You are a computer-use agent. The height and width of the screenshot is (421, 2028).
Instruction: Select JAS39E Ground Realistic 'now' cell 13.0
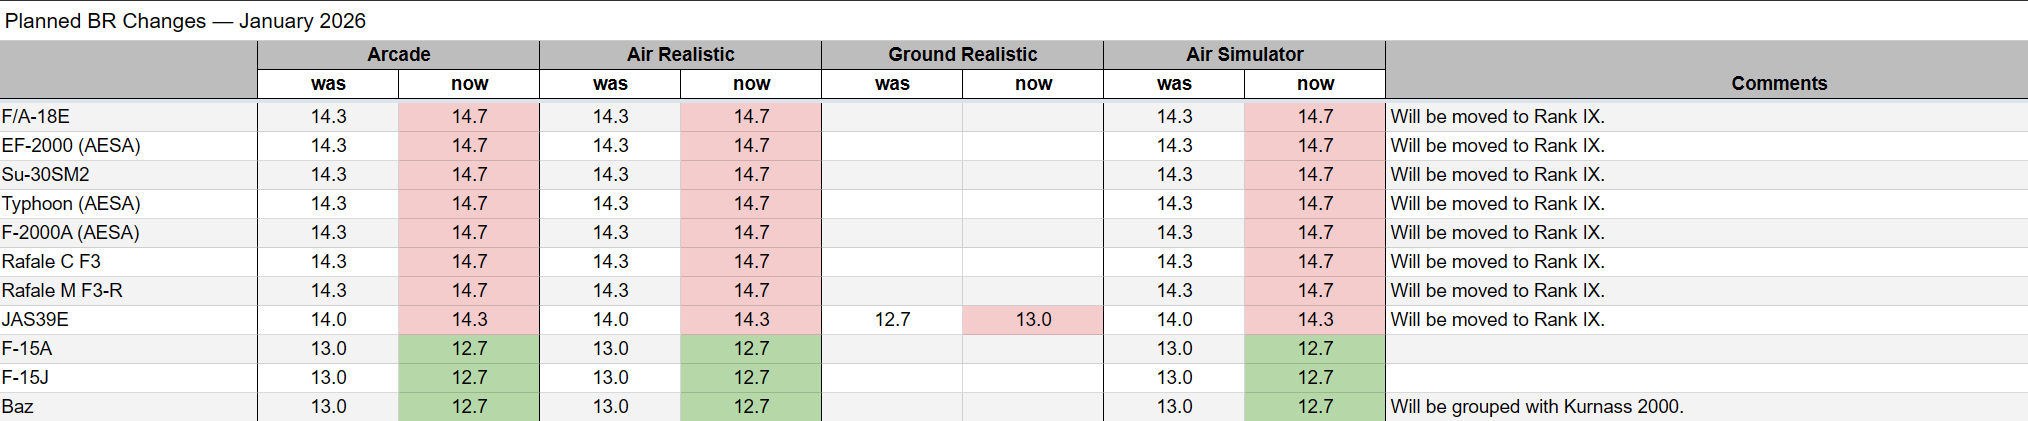point(1033,320)
